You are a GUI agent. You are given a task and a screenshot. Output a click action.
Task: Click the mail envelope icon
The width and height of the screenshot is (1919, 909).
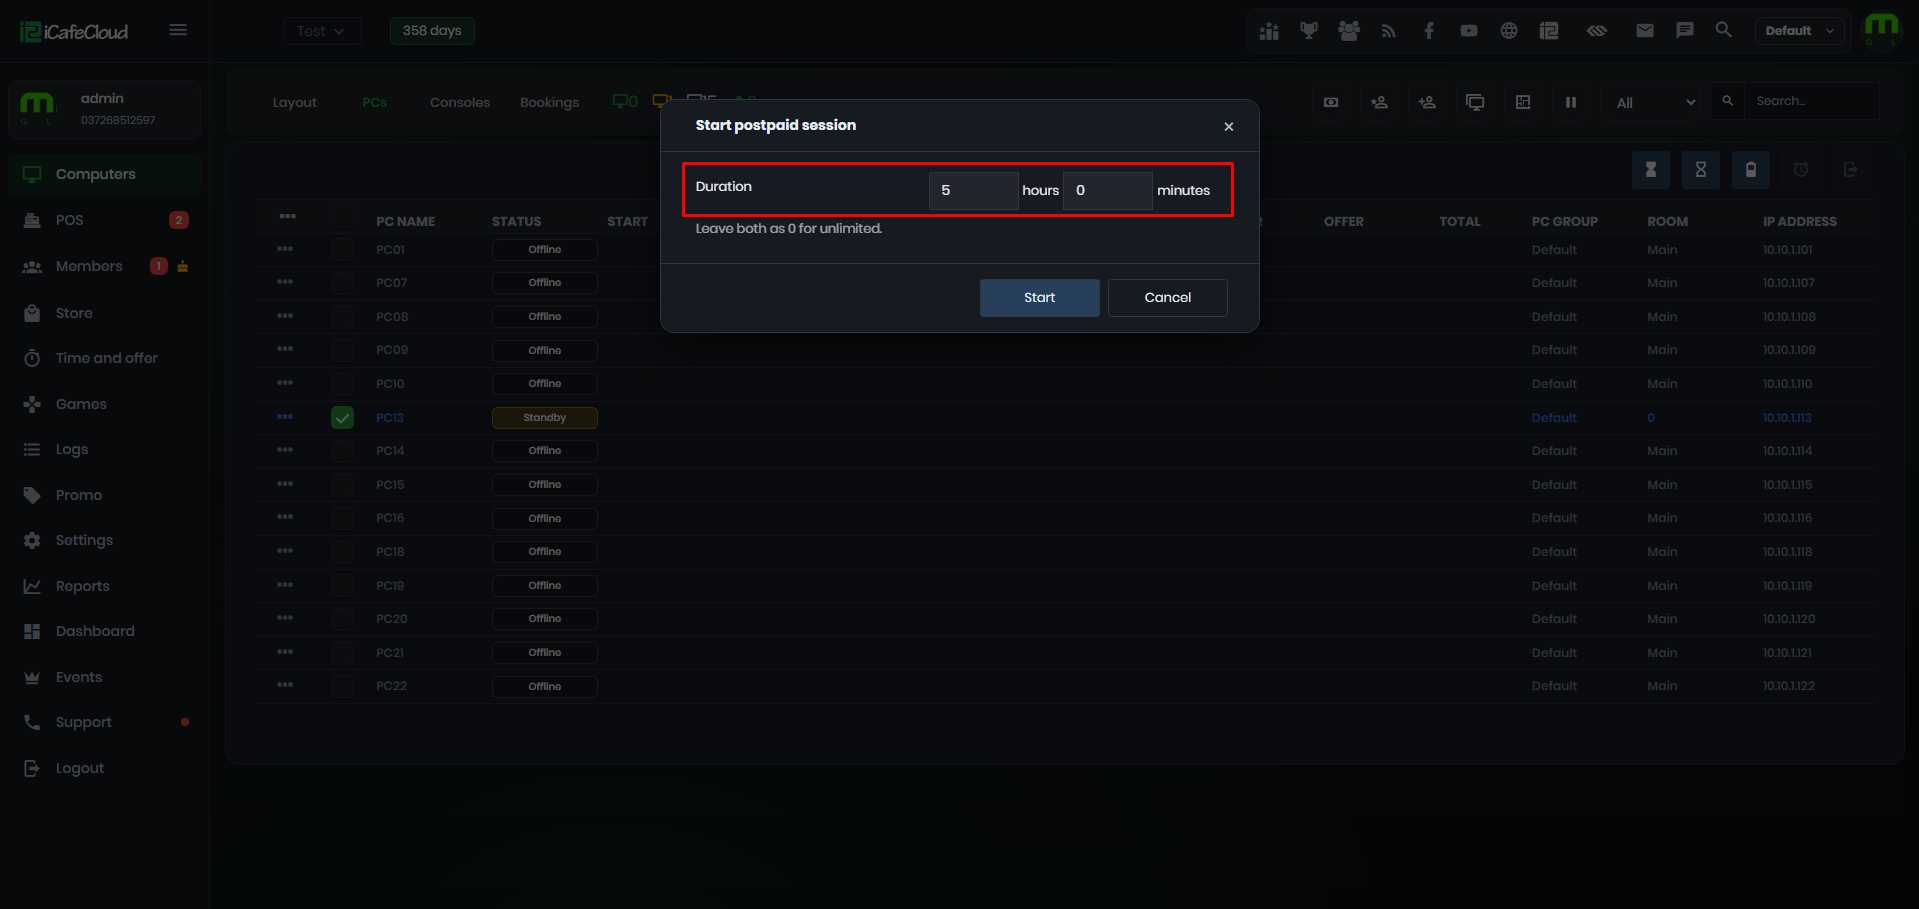pyautogui.click(x=1644, y=31)
